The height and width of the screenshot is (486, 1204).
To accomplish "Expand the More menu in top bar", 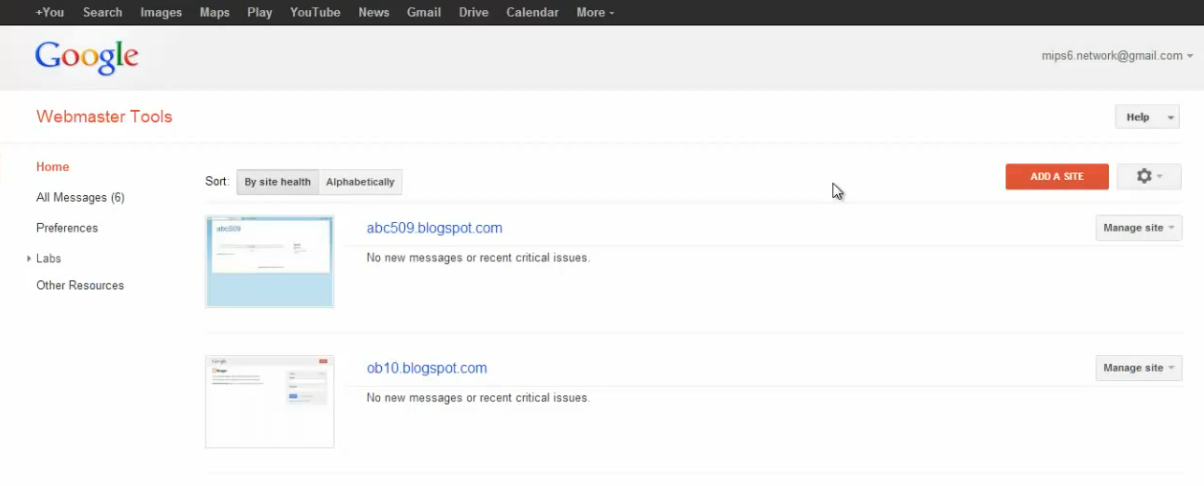I will pyautogui.click(x=595, y=12).
